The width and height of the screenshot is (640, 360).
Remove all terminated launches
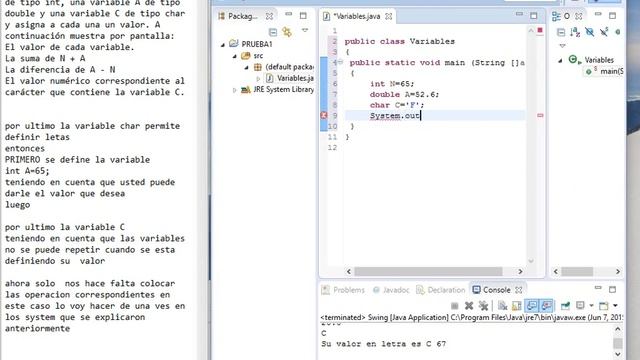(483, 305)
